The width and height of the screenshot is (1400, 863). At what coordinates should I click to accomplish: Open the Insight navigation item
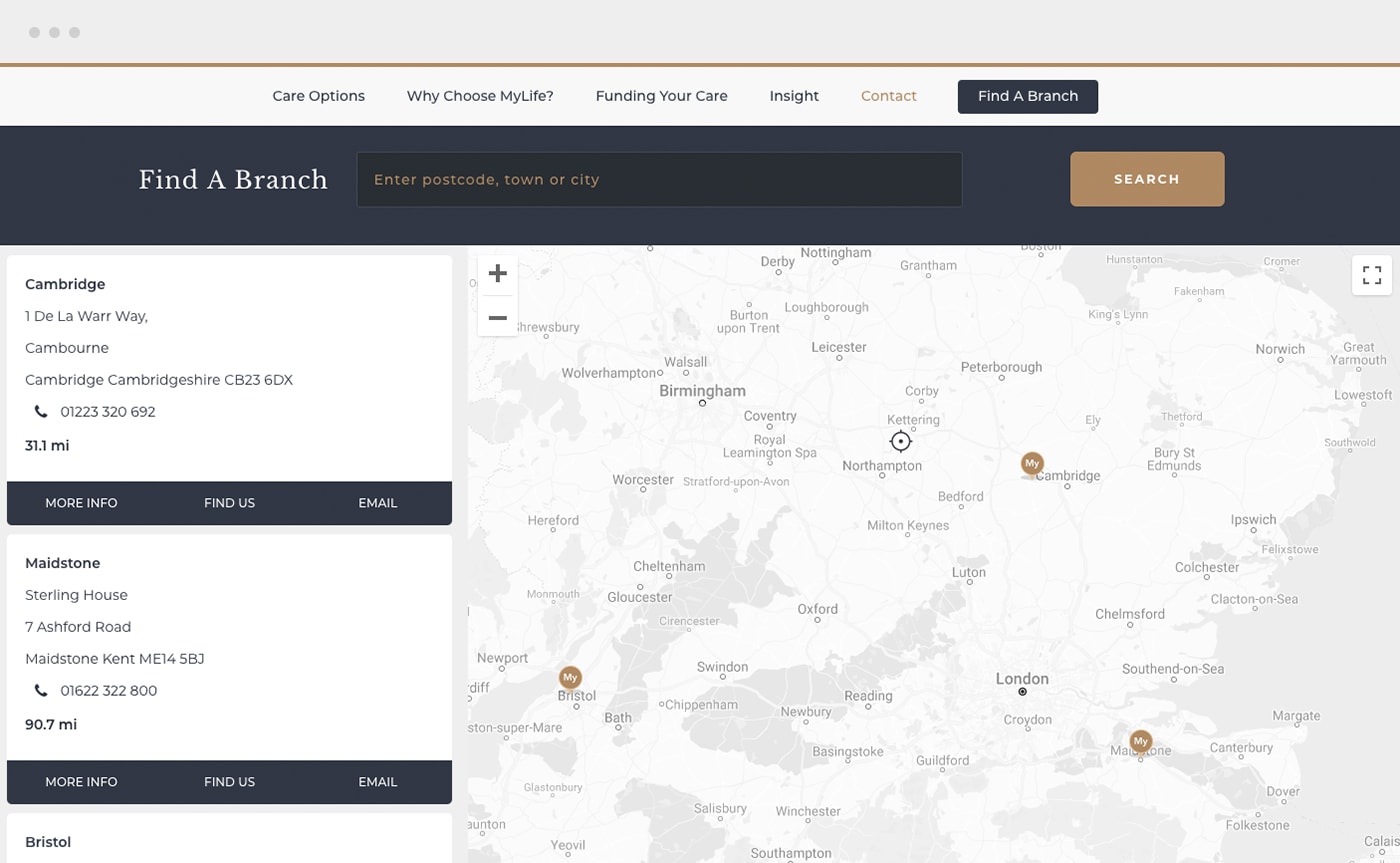(794, 96)
